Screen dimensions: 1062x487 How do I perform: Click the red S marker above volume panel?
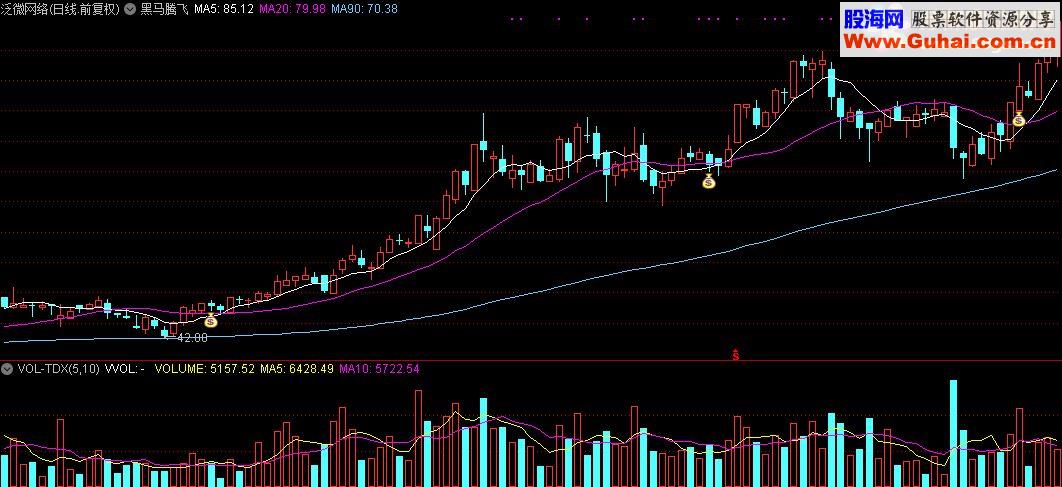[736, 354]
